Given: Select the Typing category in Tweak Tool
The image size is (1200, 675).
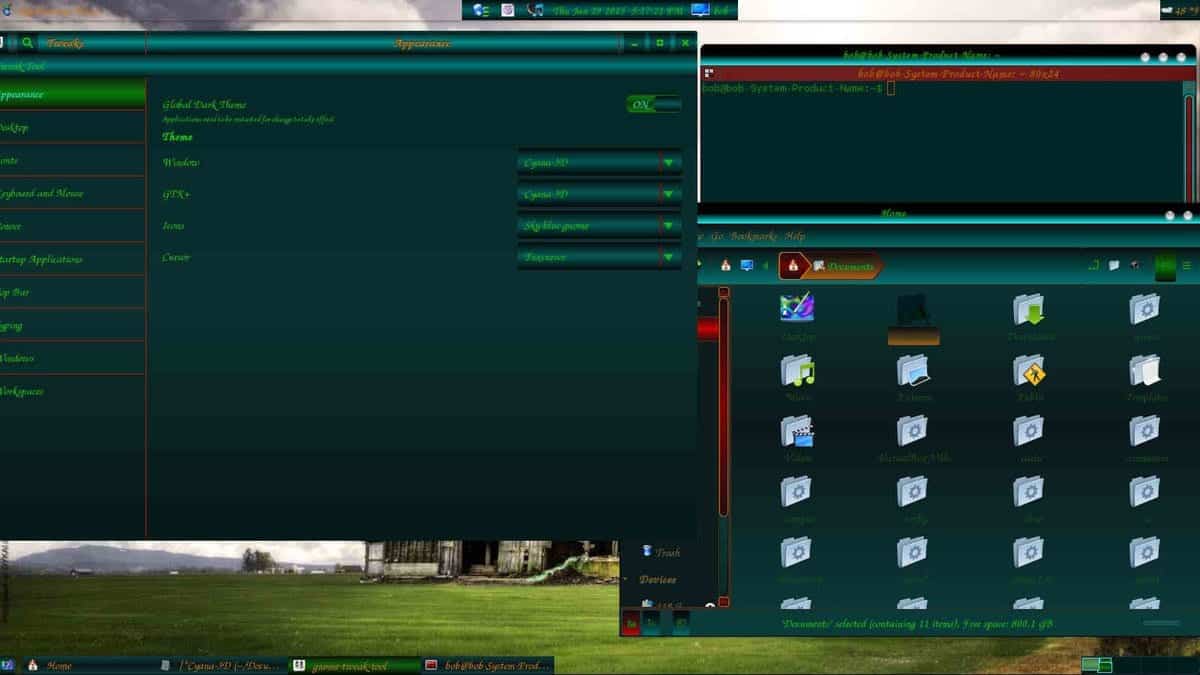Looking at the screenshot, I should click(72, 325).
